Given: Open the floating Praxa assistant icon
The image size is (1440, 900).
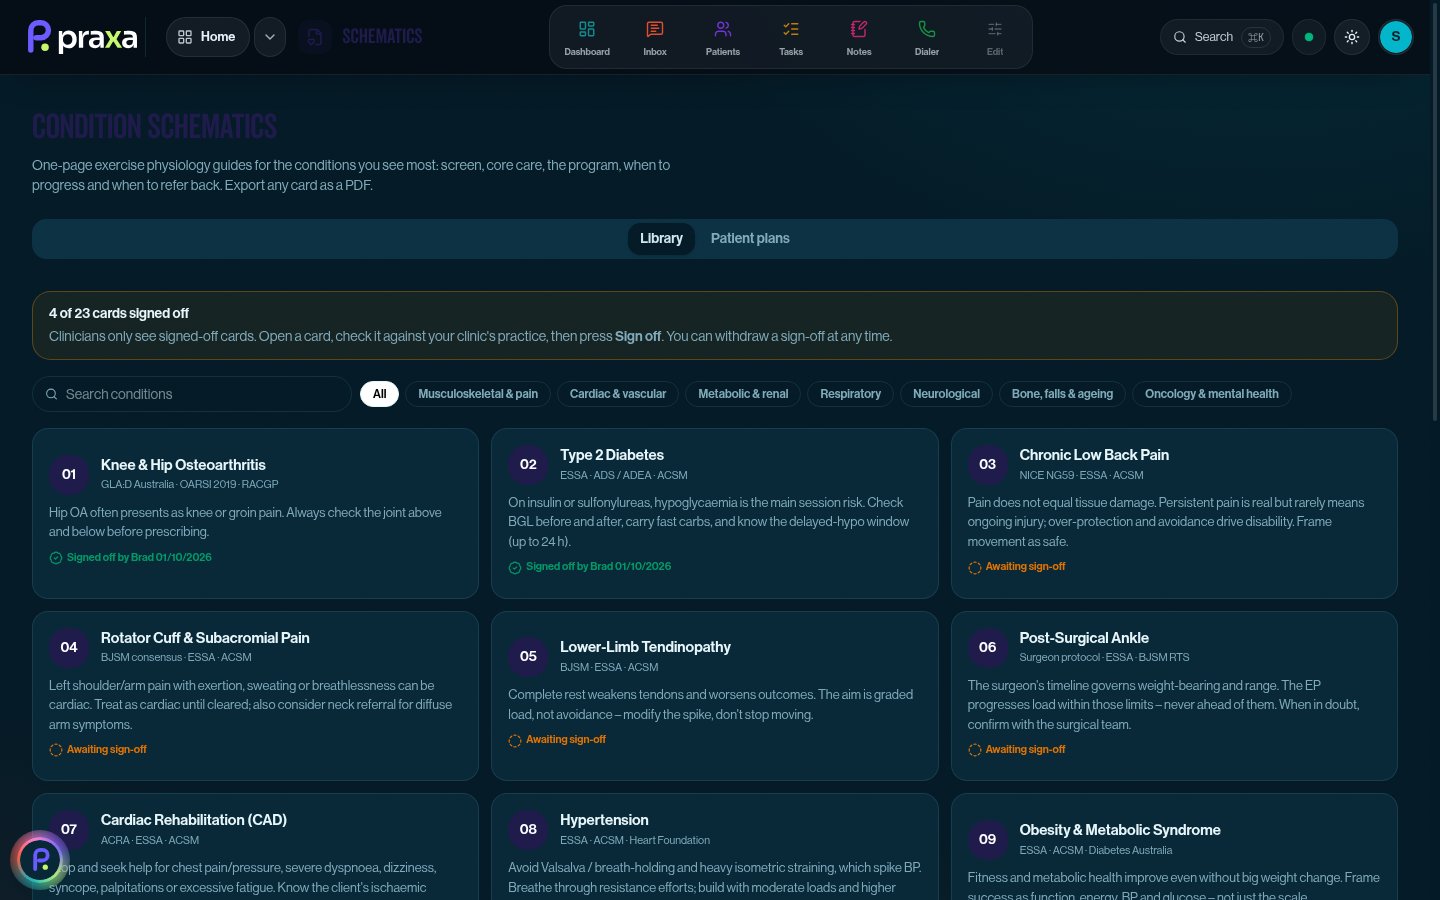Looking at the screenshot, I should tap(40, 859).
